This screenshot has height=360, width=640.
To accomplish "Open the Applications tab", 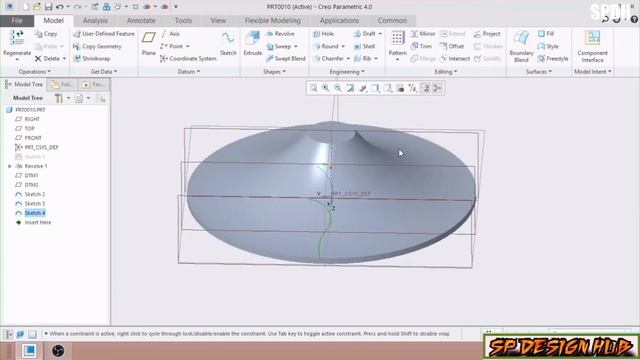I will tap(339, 20).
